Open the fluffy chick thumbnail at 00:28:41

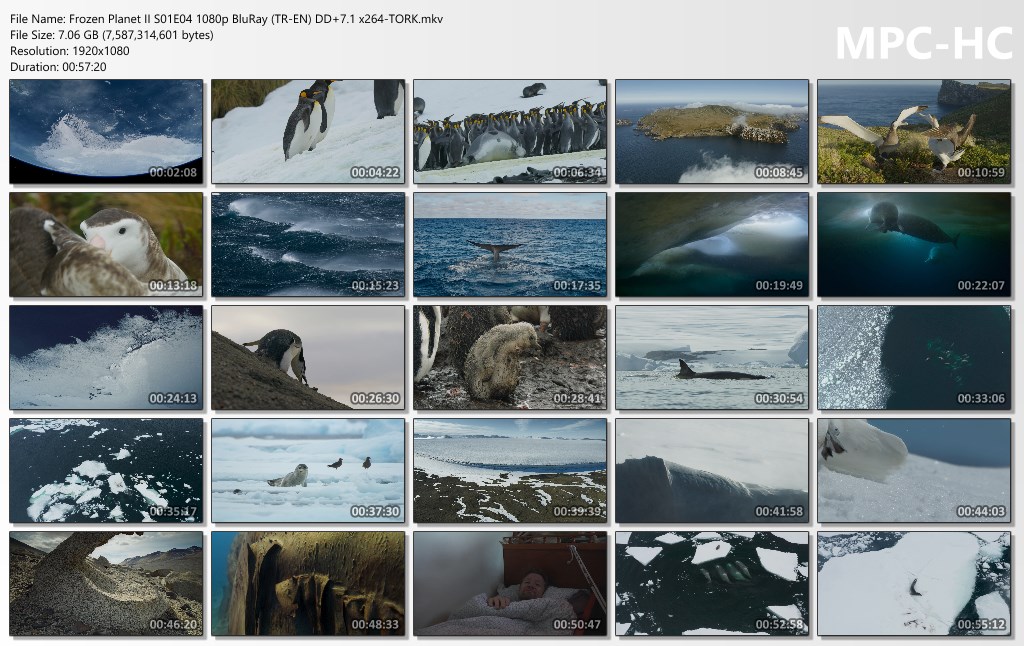click(x=510, y=357)
